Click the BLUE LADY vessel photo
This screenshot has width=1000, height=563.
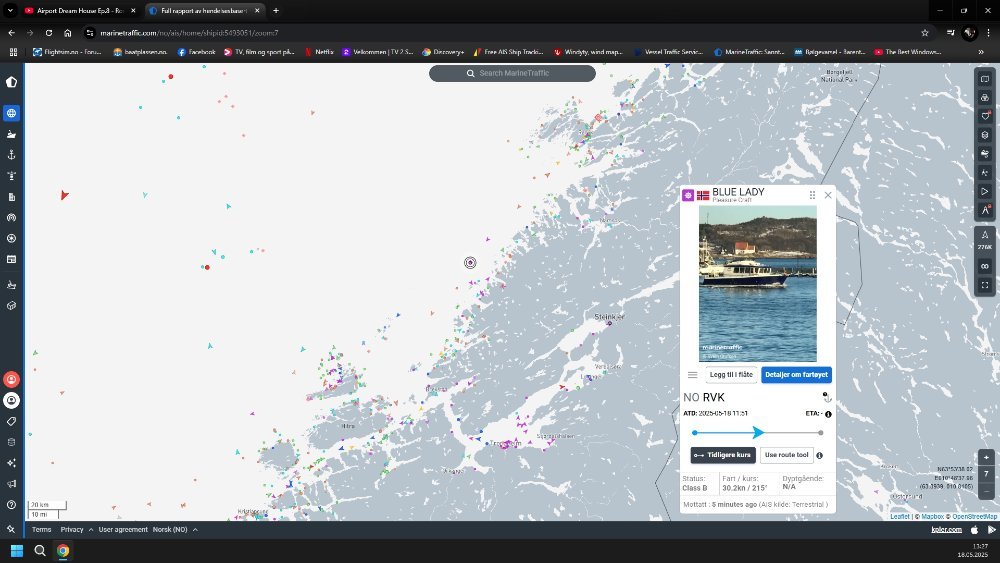pyautogui.click(x=758, y=284)
